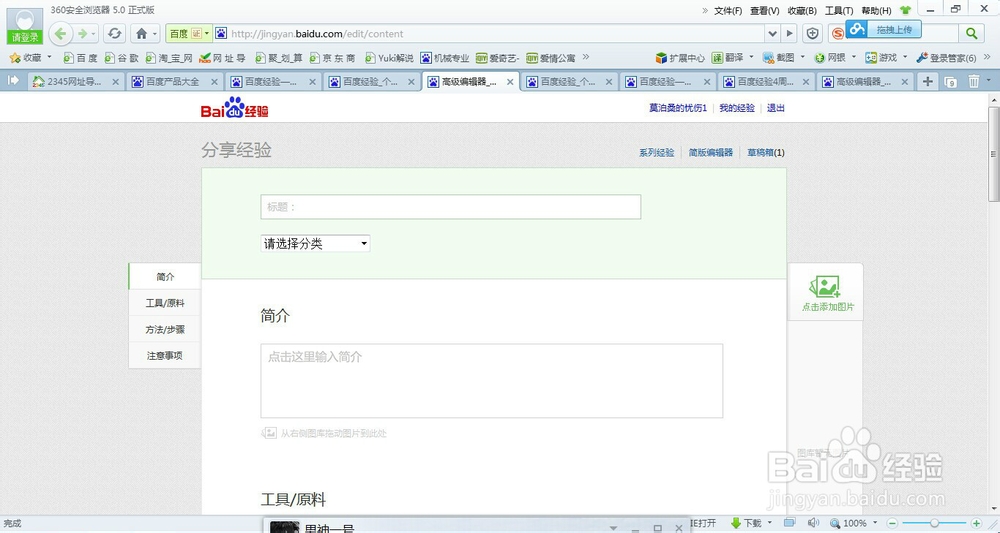Open the 请选择分类 category dropdown
Image resolution: width=1000 pixels, height=533 pixels.
coord(315,243)
